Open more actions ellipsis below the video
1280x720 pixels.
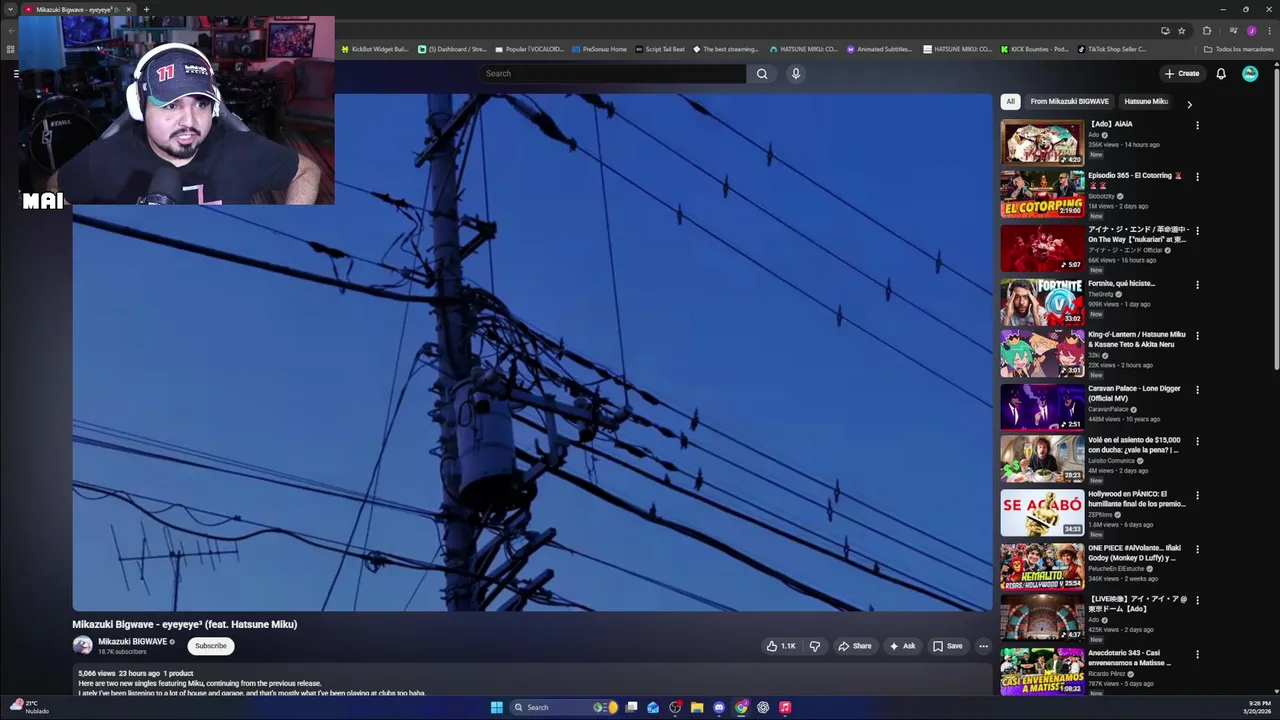[x=983, y=646]
